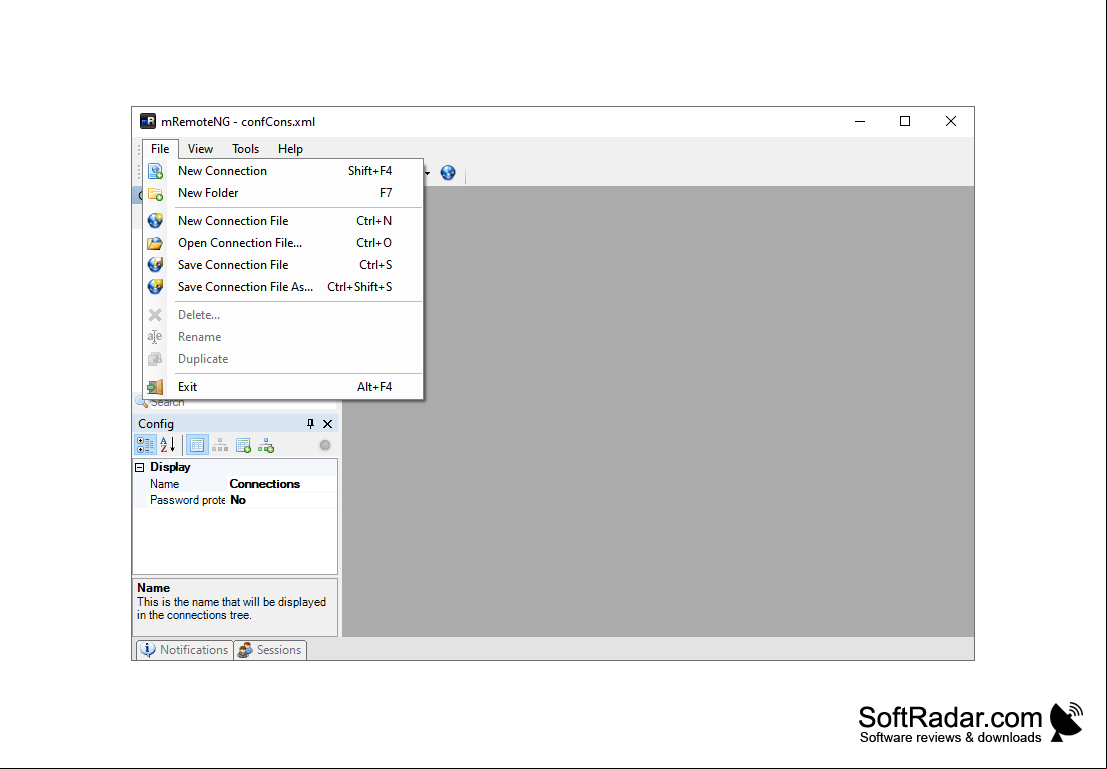This screenshot has width=1107, height=769.
Task: Switch to the Sessions tab
Action: point(270,650)
